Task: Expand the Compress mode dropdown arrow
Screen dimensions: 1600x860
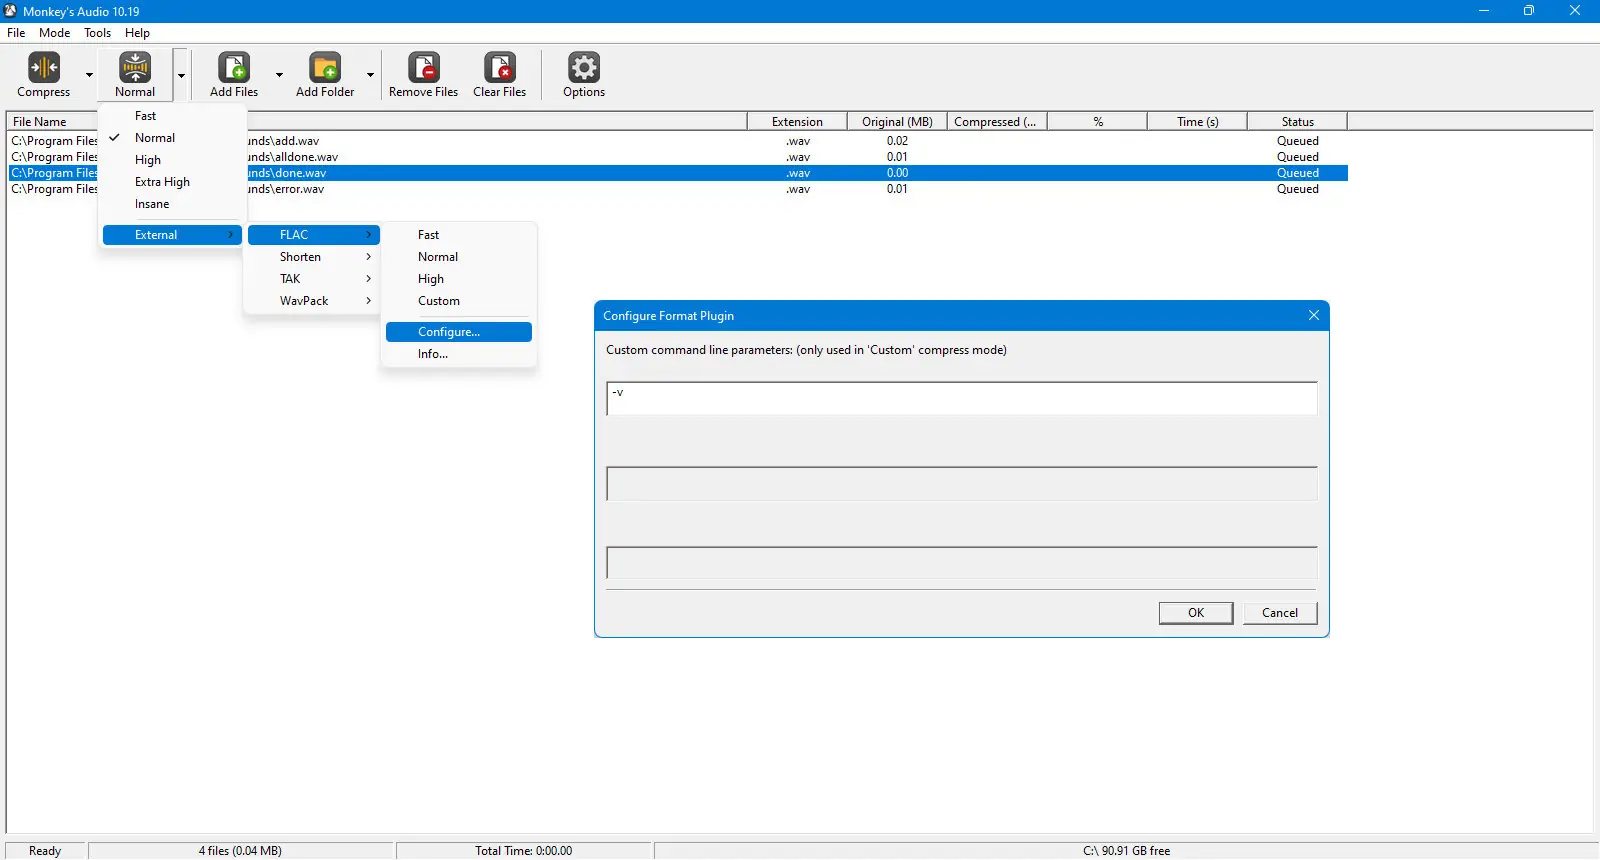Action: coord(89,75)
